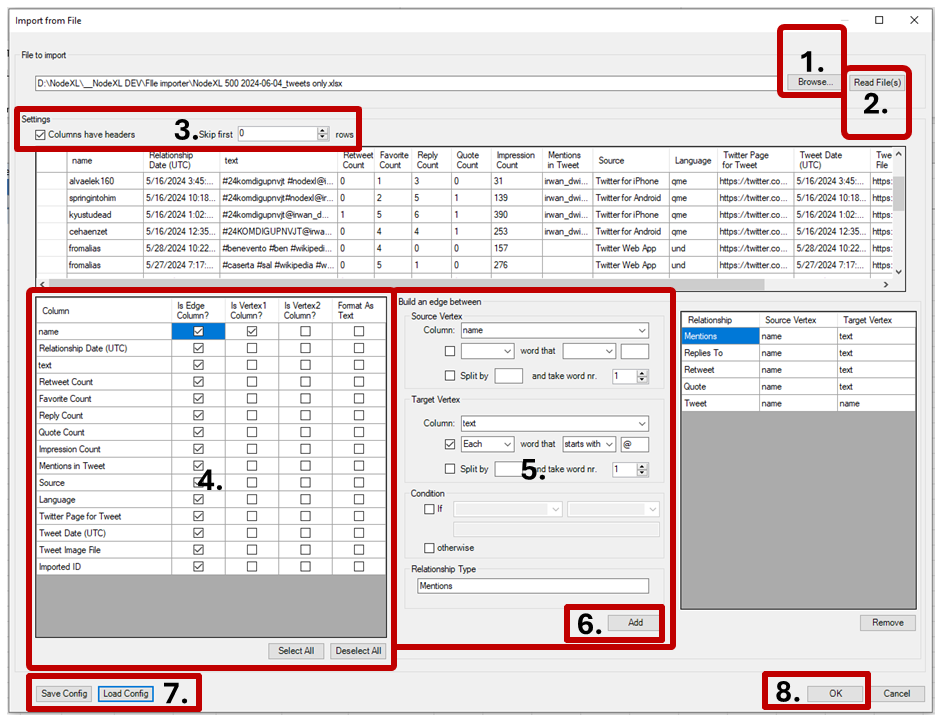The height and width of the screenshot is (720, 942).
Task: Increase the Skip first rows spinner
Action: (x=322, y=130)
